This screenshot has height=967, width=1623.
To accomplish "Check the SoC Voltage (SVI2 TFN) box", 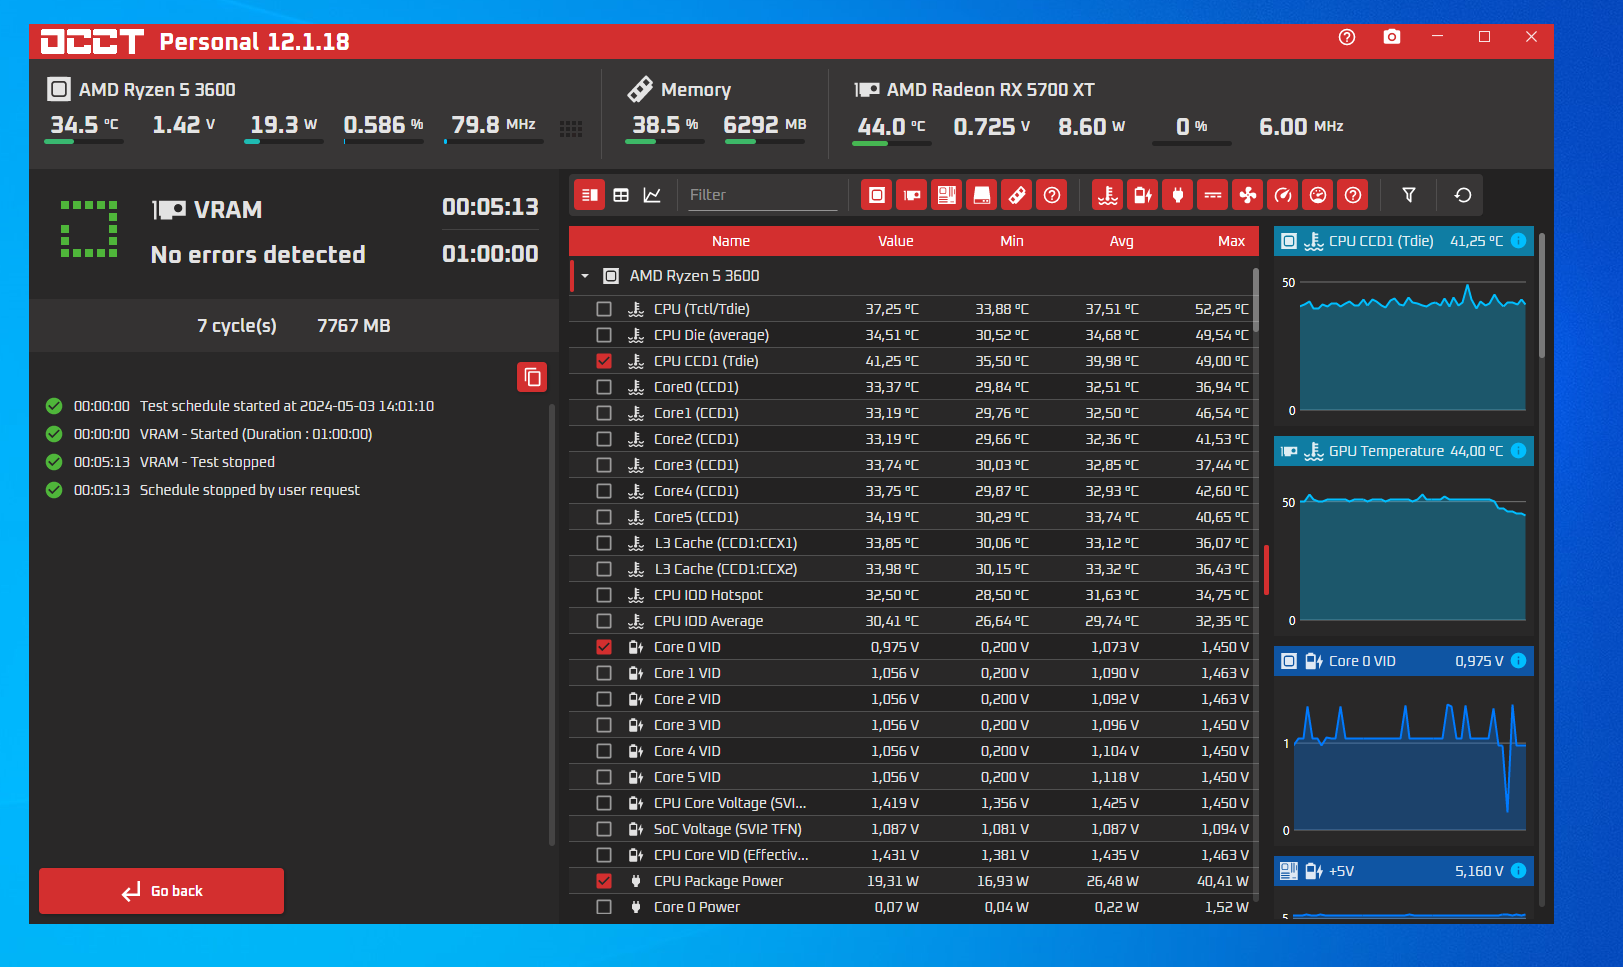I will [604, 829].
